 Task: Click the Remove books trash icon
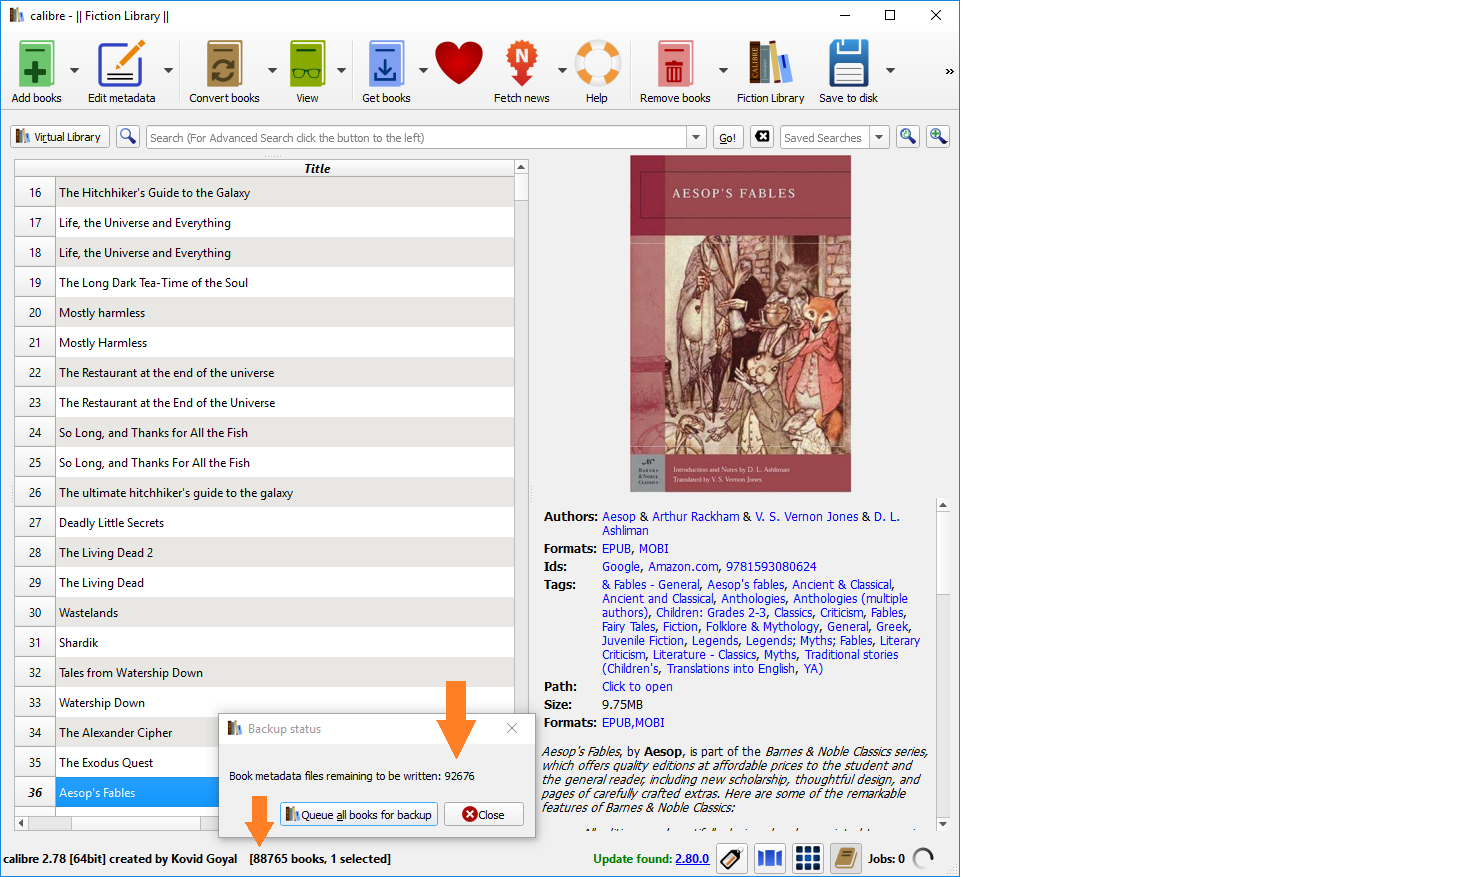pos(675,64)
